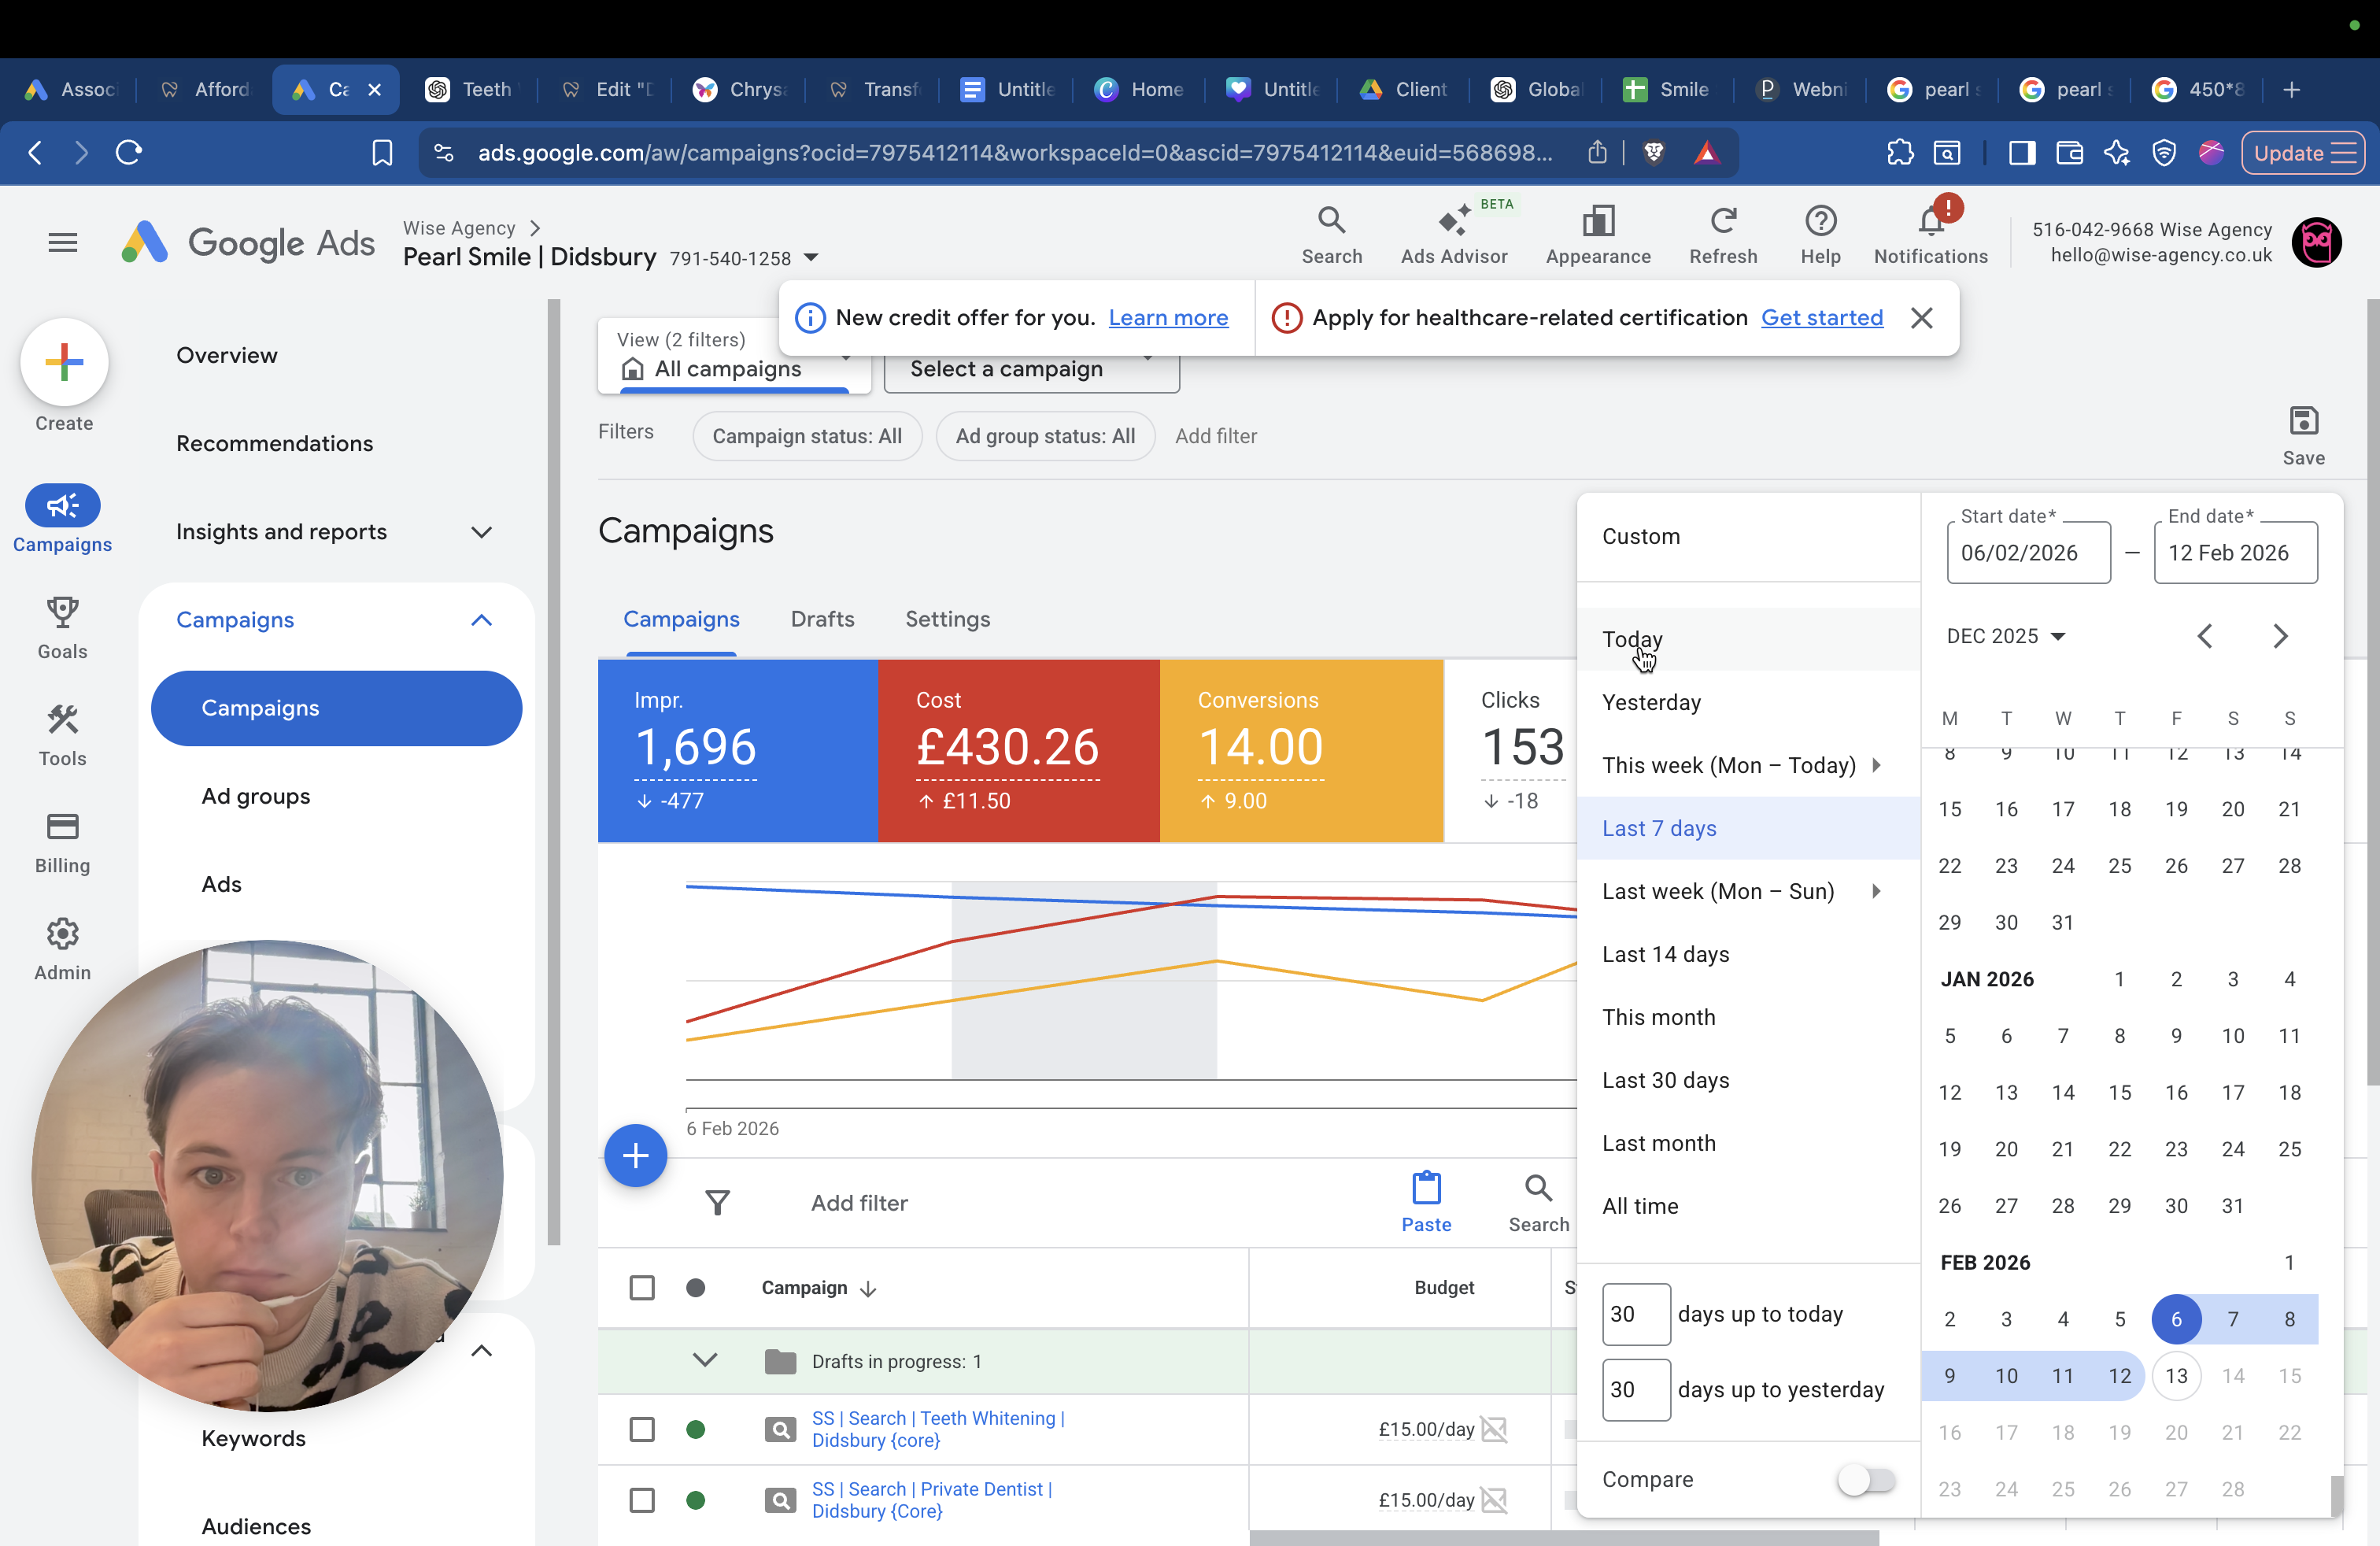Select the Last 30 days preset
The image size is (2380, 1546).
[1665, 1080]
